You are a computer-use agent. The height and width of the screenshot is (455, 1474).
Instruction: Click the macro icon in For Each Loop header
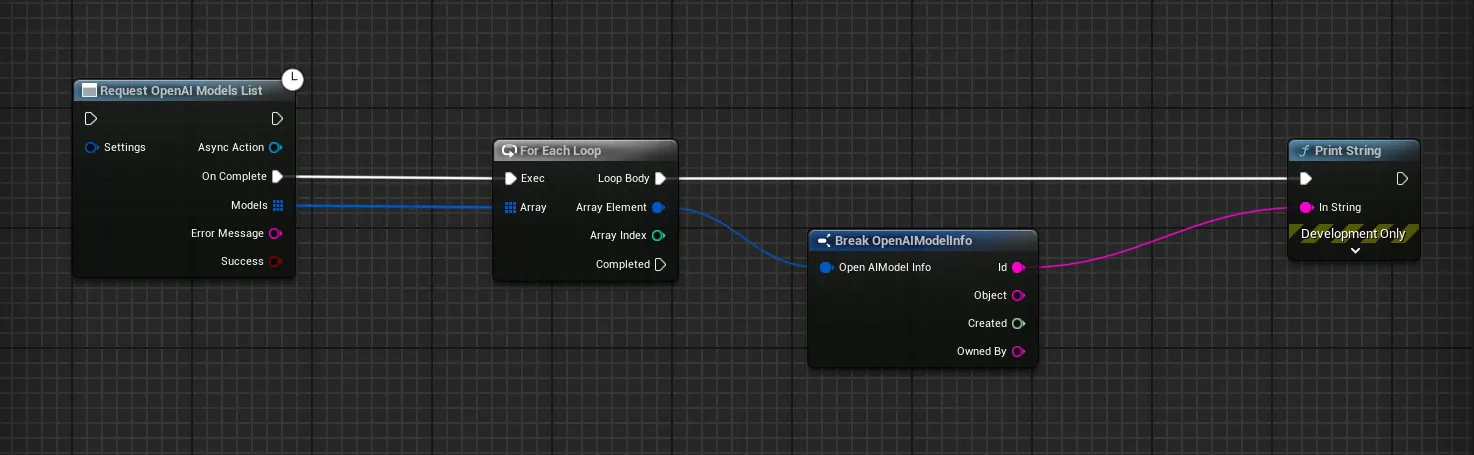pyautogui.click(x=509, y=151)
